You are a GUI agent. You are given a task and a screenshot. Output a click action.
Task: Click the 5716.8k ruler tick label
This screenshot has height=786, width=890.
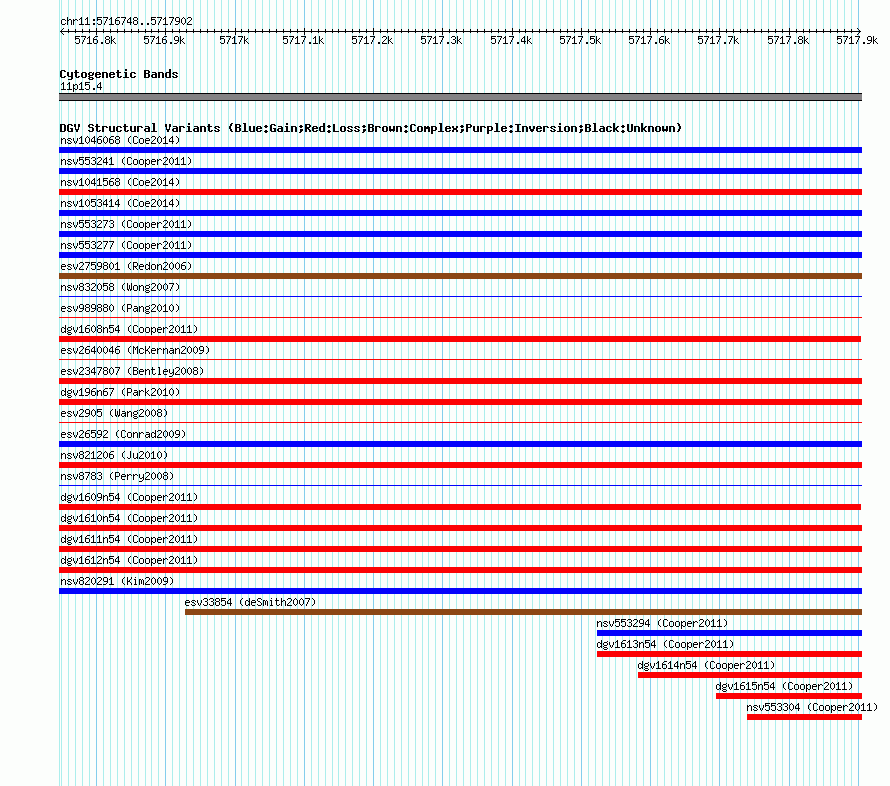click(x=95, y=40)
